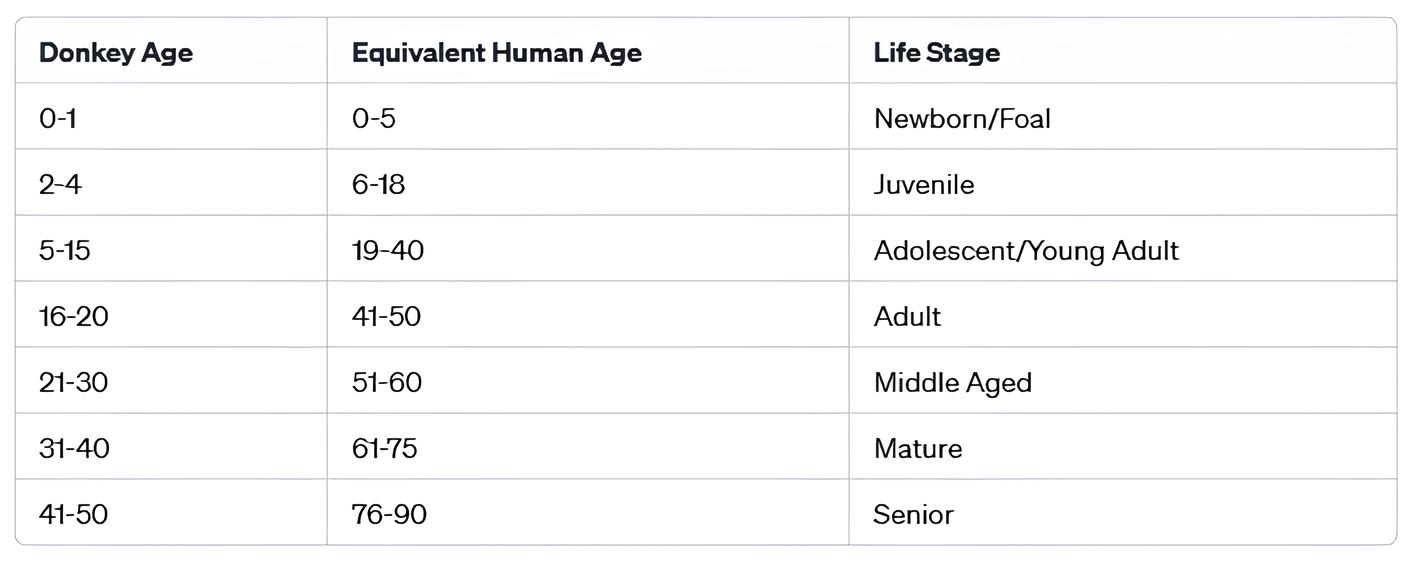Select the human age 6-18 cell
Viewport: 1416px width, 564px height.
pyautogui.click(x=379, y=185)
